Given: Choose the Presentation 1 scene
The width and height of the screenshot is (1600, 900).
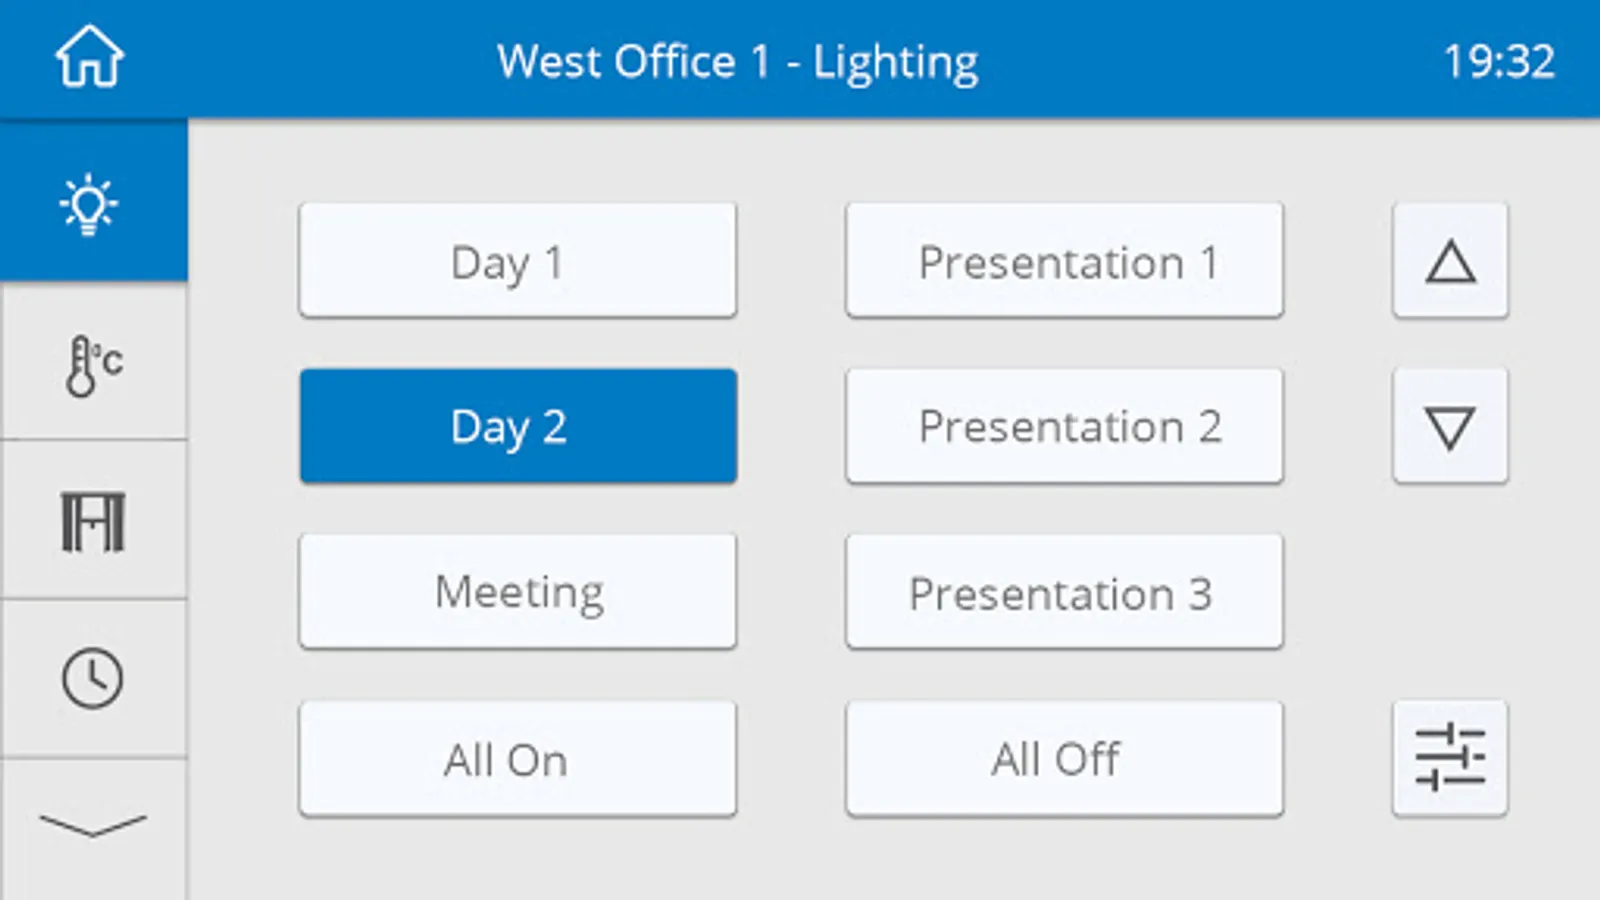Looking at the screenshot, I should (x=1064, y=261).
